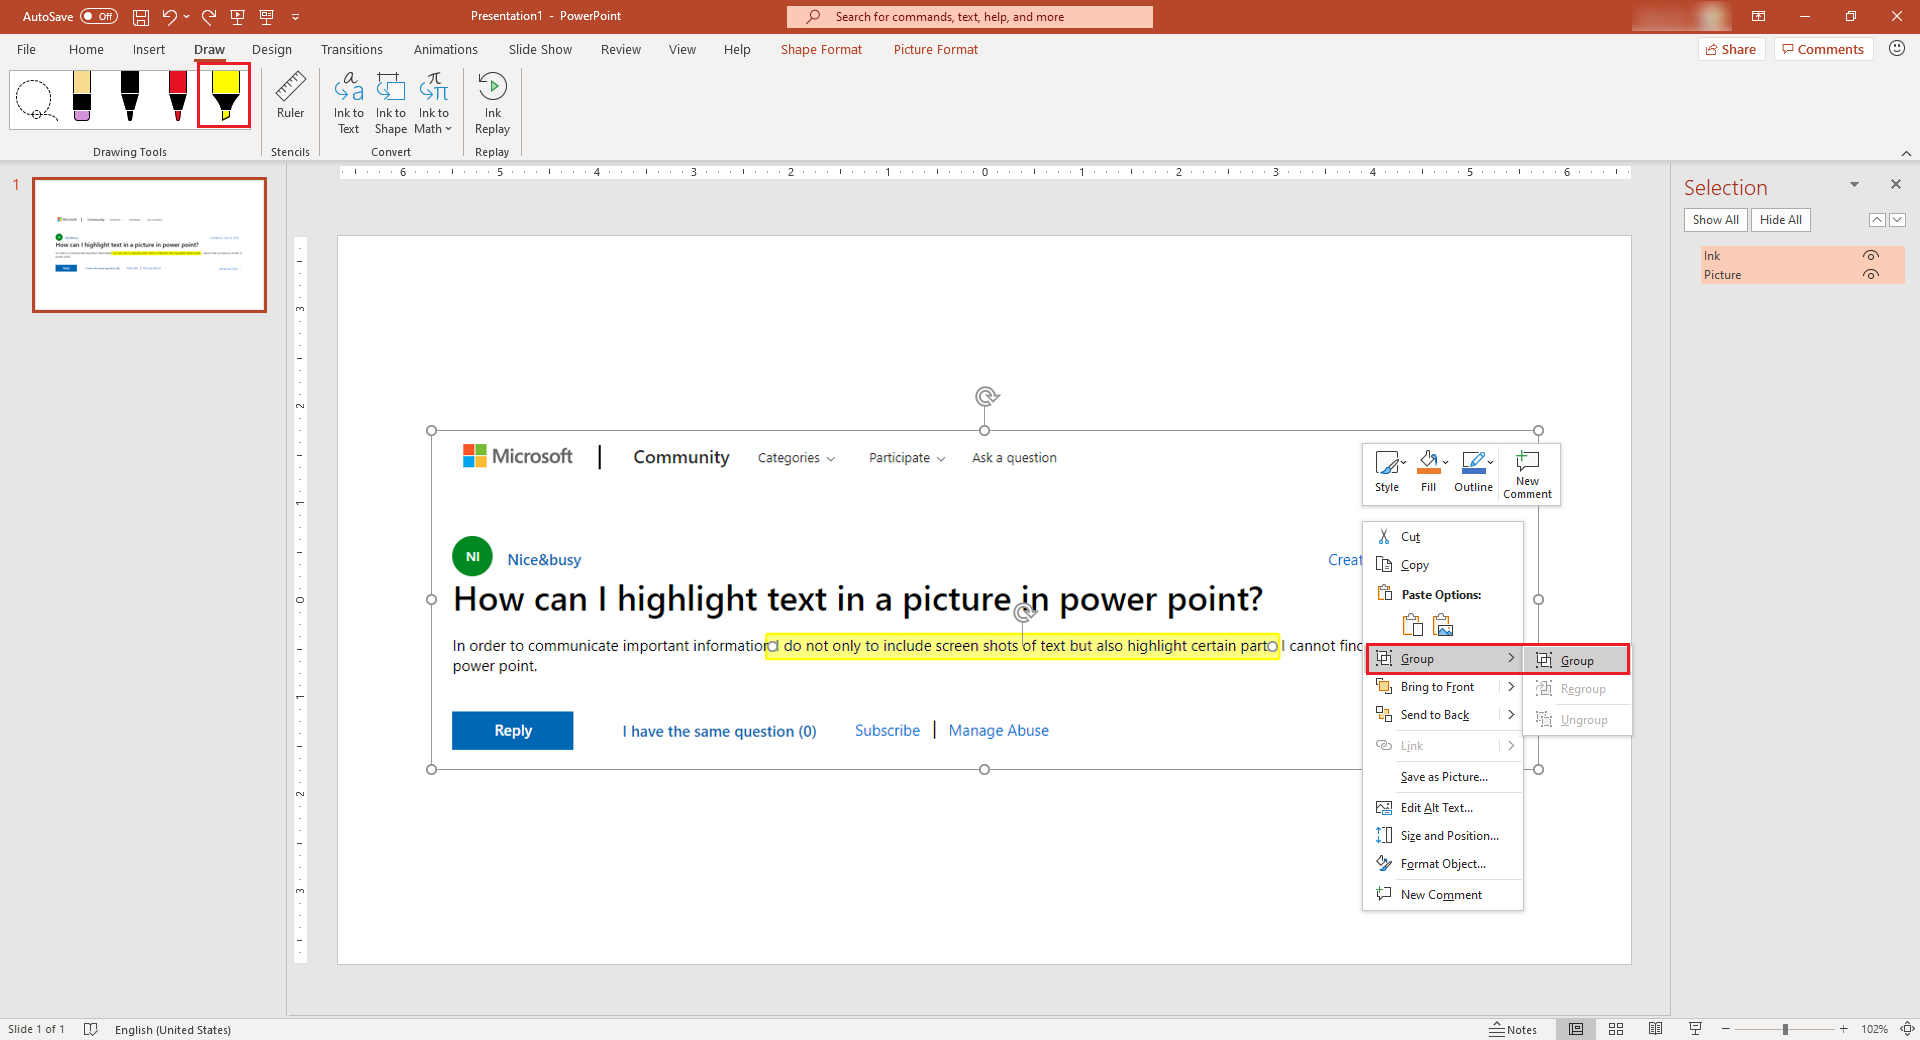Open the Picture Format tab
This screenshot has width=1920, height=1040.
(x=935, y=49)
